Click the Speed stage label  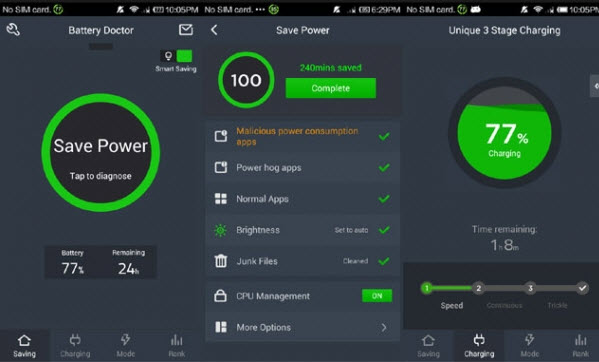[x=452, y=305]
